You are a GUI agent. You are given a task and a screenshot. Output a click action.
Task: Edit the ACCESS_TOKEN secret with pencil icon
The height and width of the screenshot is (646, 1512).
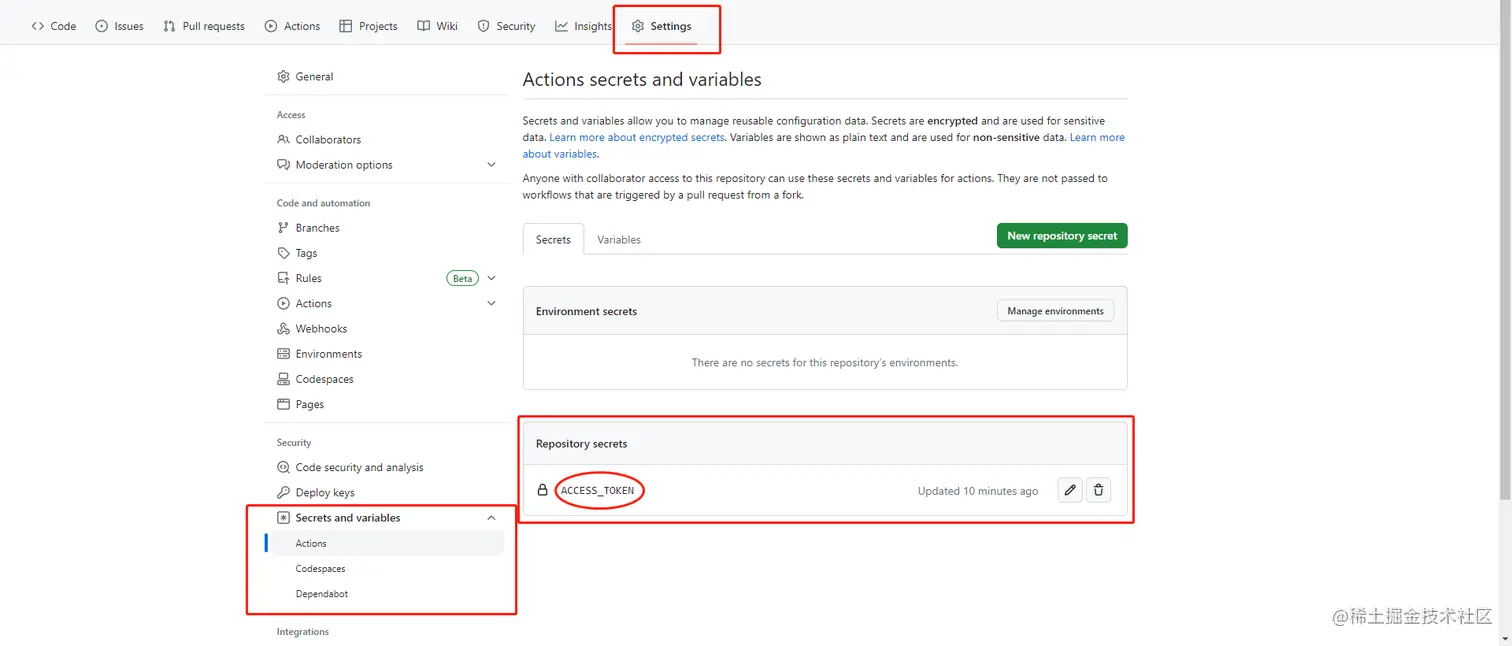[x=1070, y=490]
